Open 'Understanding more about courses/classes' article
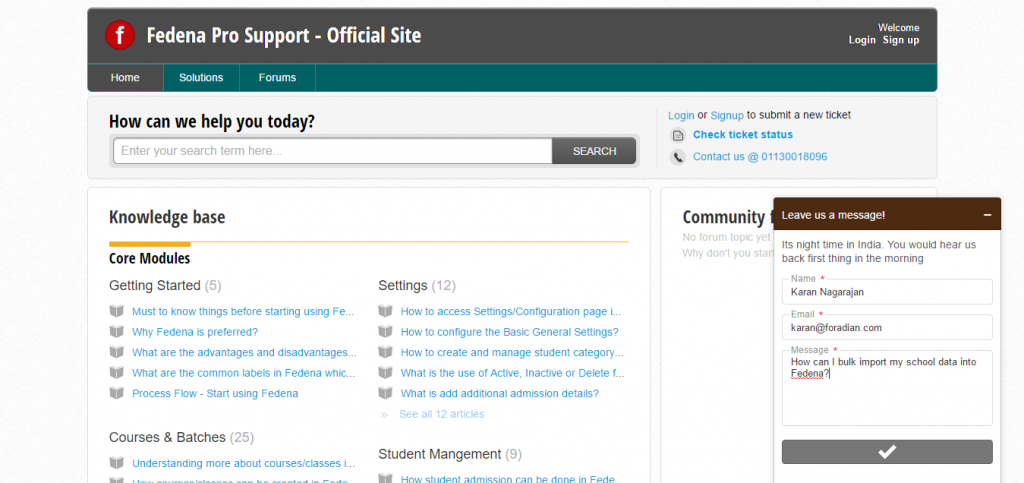This screenshot has width=1024, height=483. tap(244, 463)
